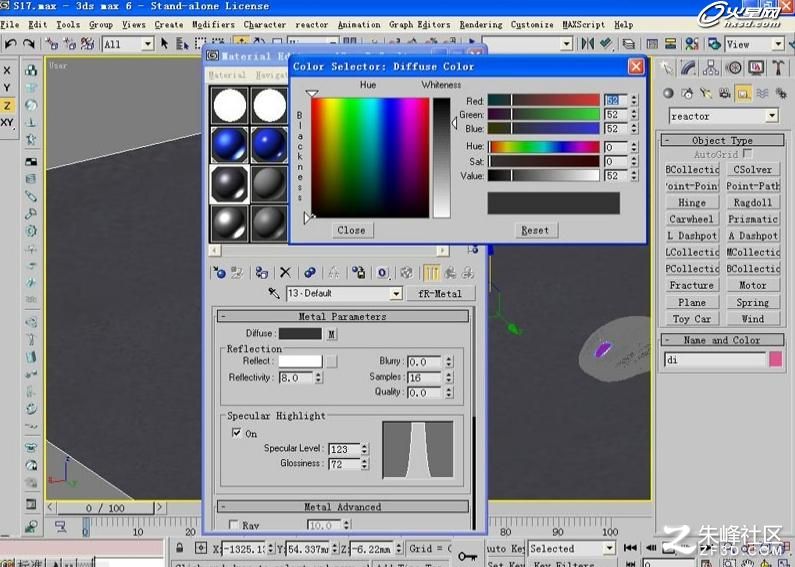Toggle the AutoGrid checkbox

coord(747,153)
